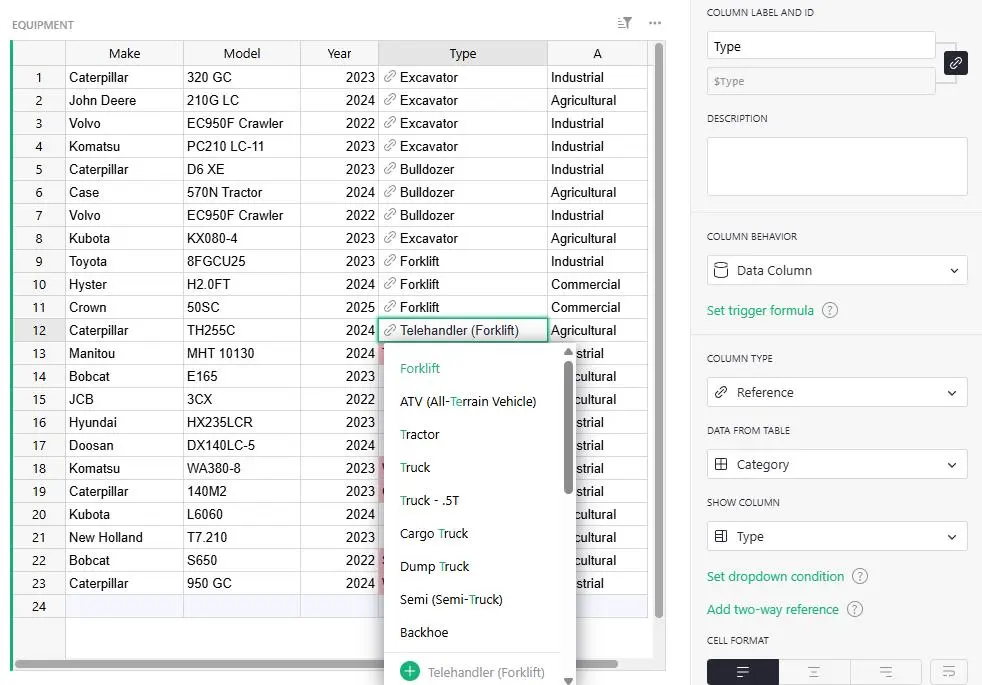Click the $Type column ID field
Image resolution: width=982 pixels, height=685 pixels.
[821, 81]
